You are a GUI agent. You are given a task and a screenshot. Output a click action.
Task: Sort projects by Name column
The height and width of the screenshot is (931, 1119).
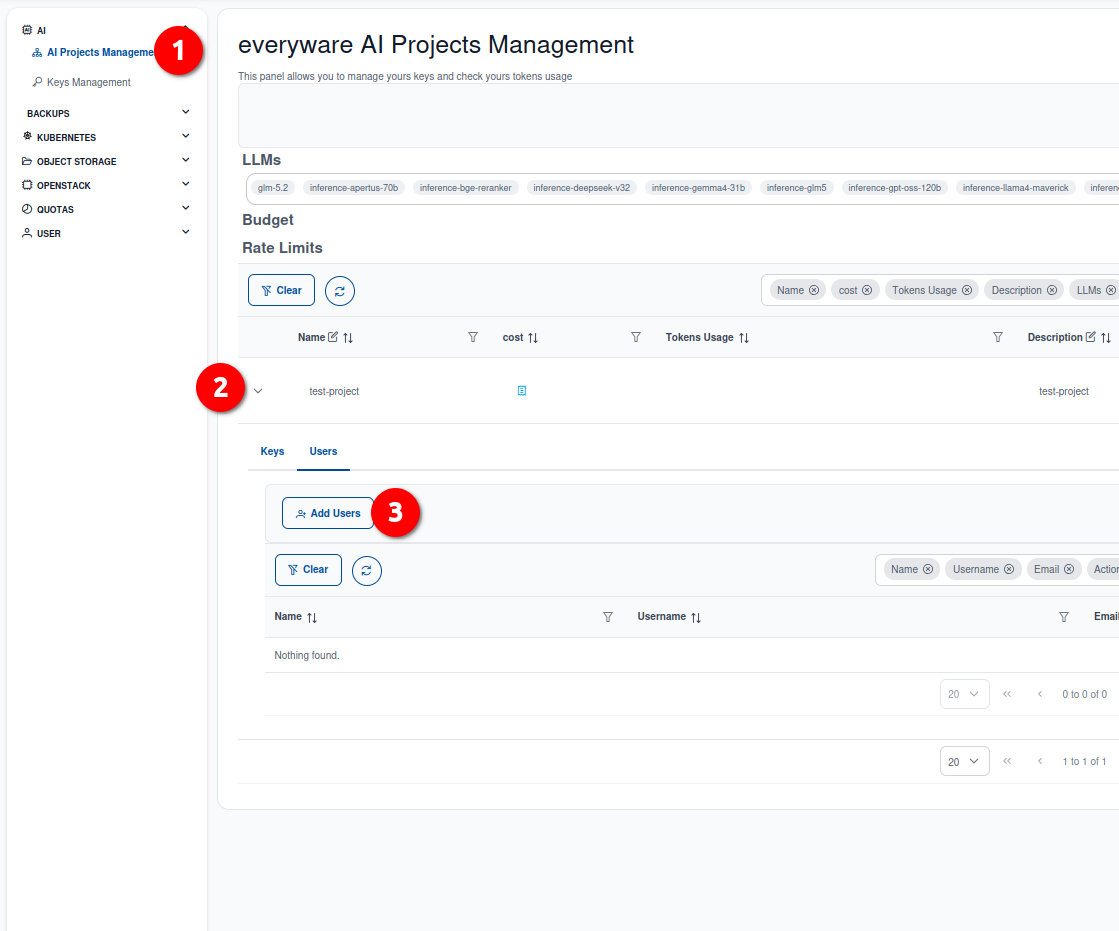(348, 337)
